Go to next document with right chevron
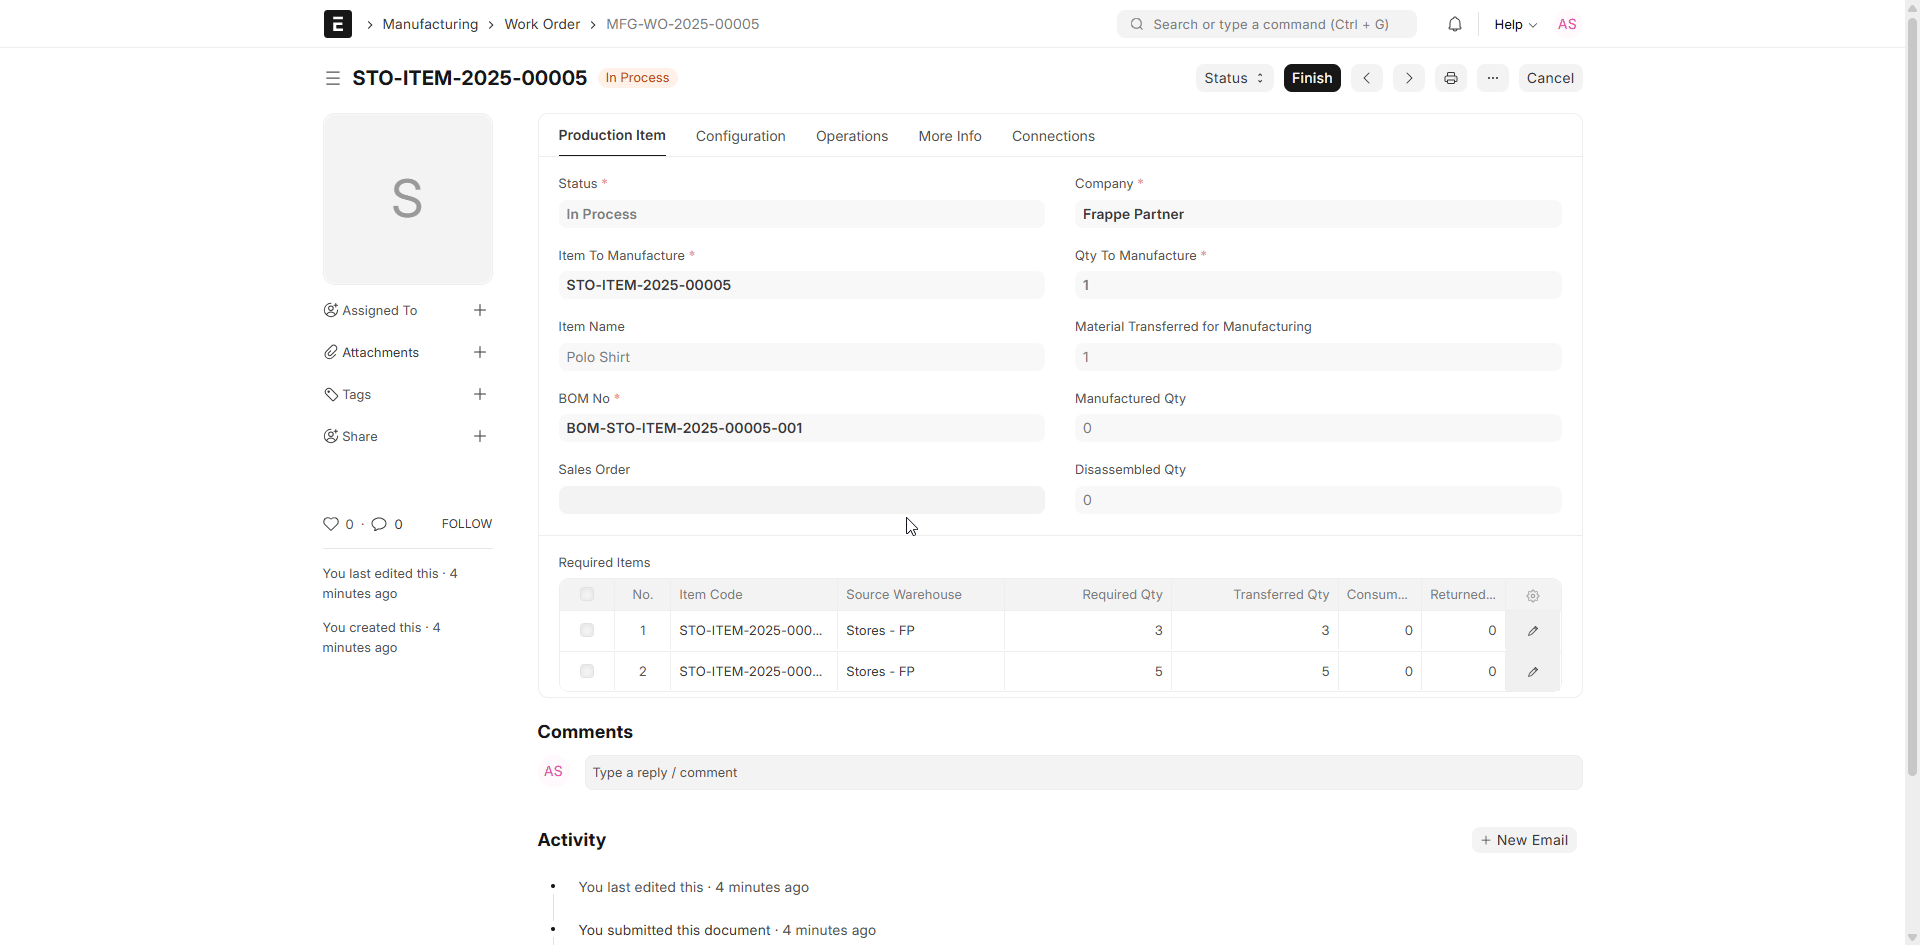 (x=1408, y=78)
